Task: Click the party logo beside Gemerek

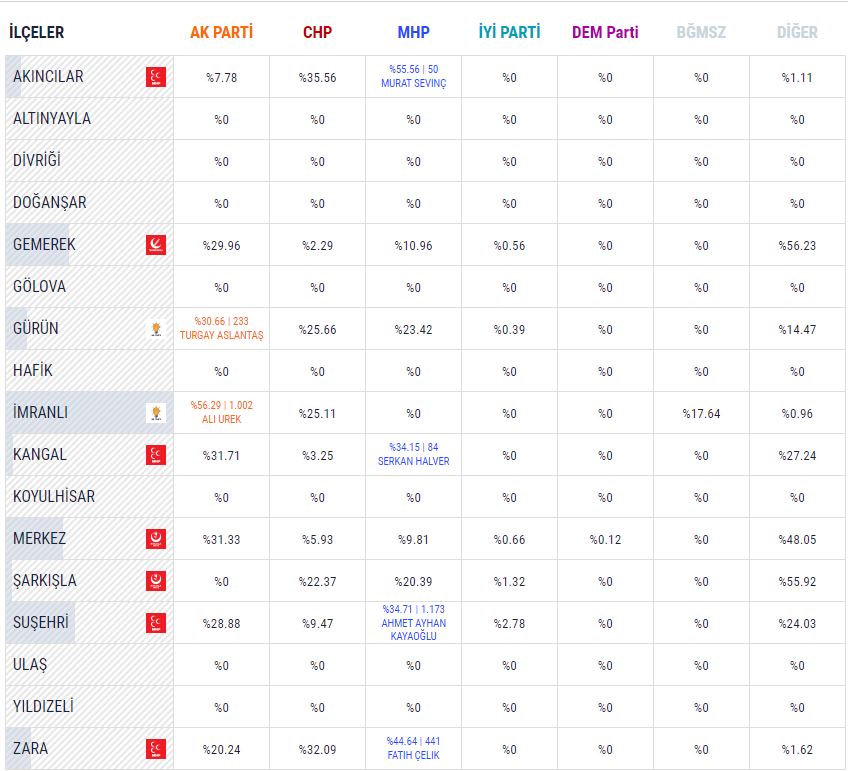Action: [x=155, y=245]
